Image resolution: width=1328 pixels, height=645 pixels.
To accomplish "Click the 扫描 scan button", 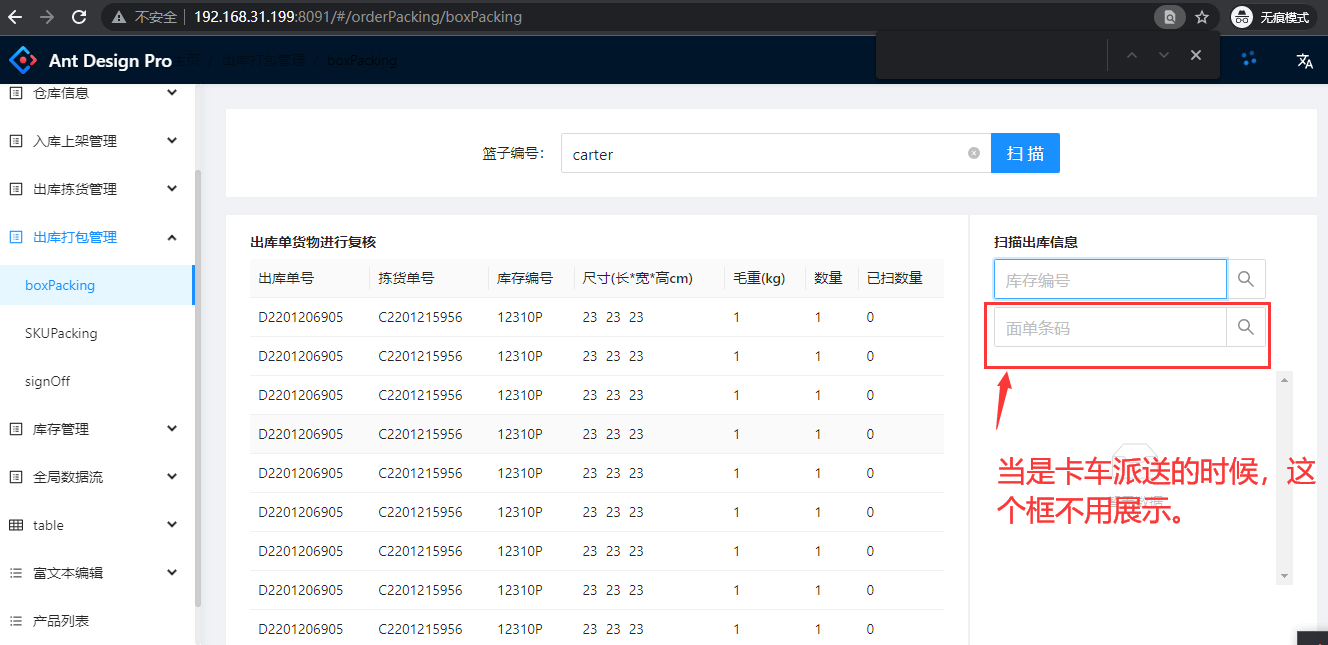I will (1025, 153).
